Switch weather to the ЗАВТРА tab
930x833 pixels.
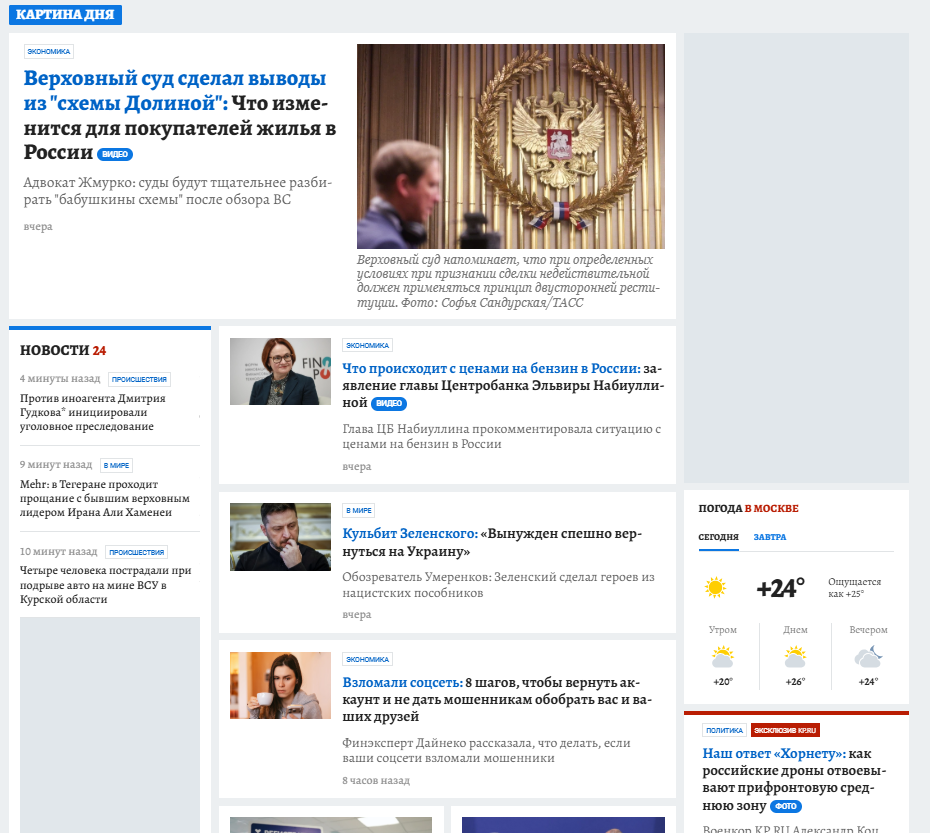[x=770, y=537]
